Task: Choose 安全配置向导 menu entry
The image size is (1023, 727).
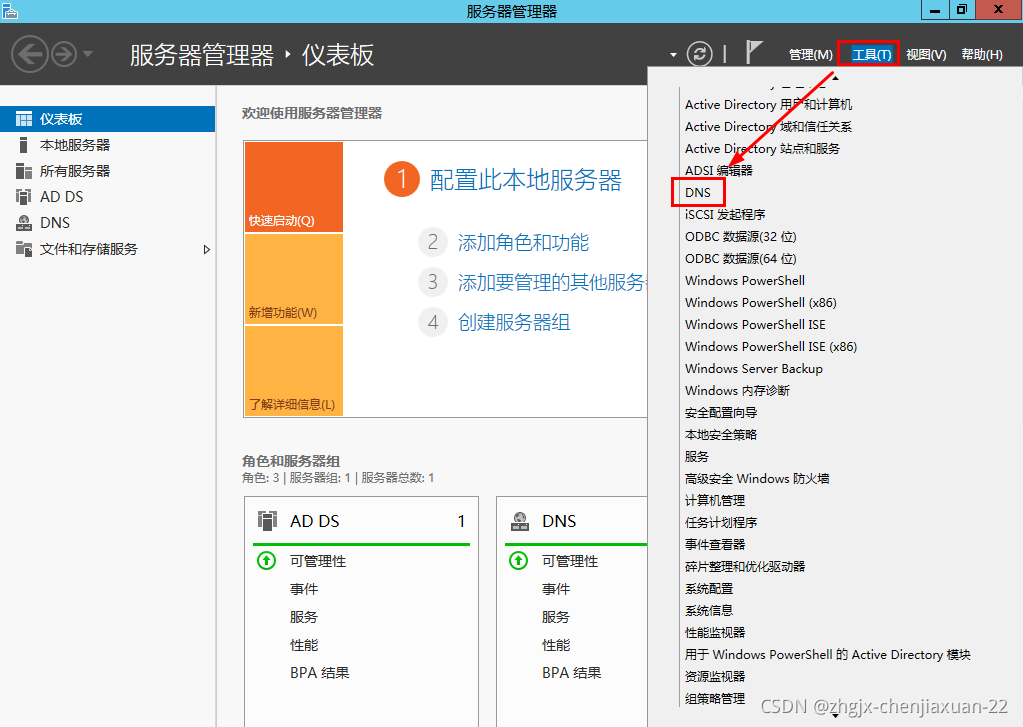Action: tap(721, 412)
